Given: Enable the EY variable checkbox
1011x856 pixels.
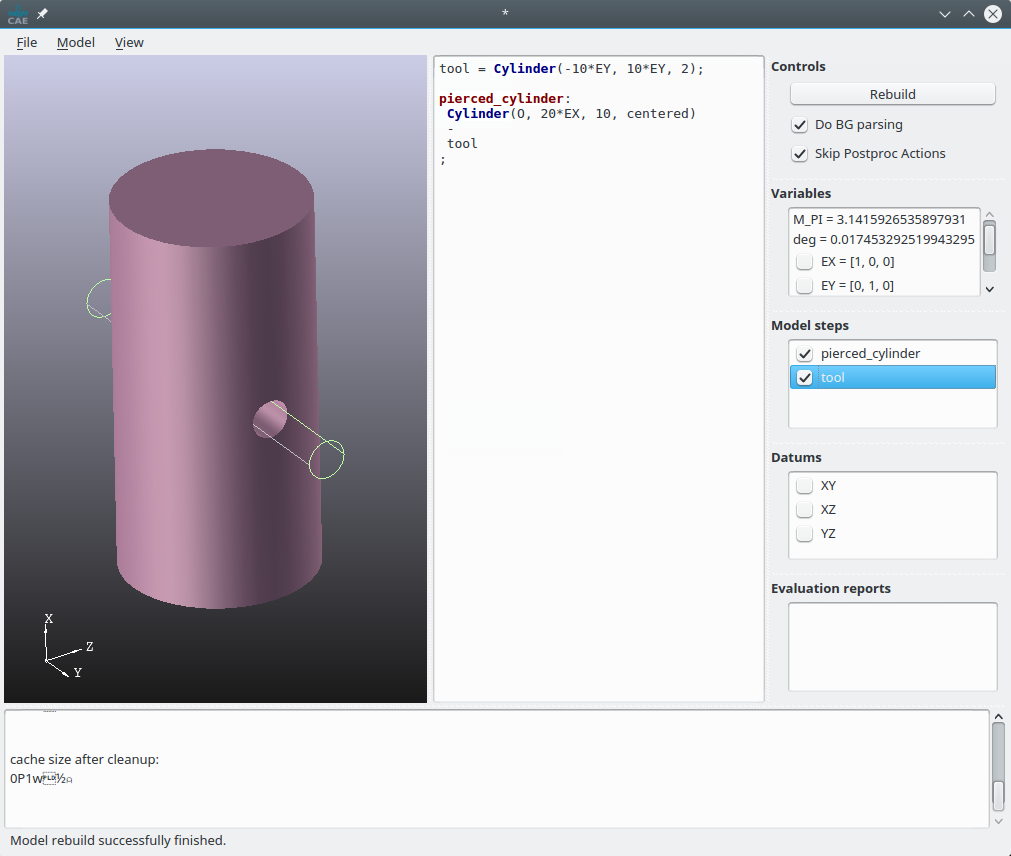Looking at the screenshot, I should pyautogui.click(x=804, y=286).
